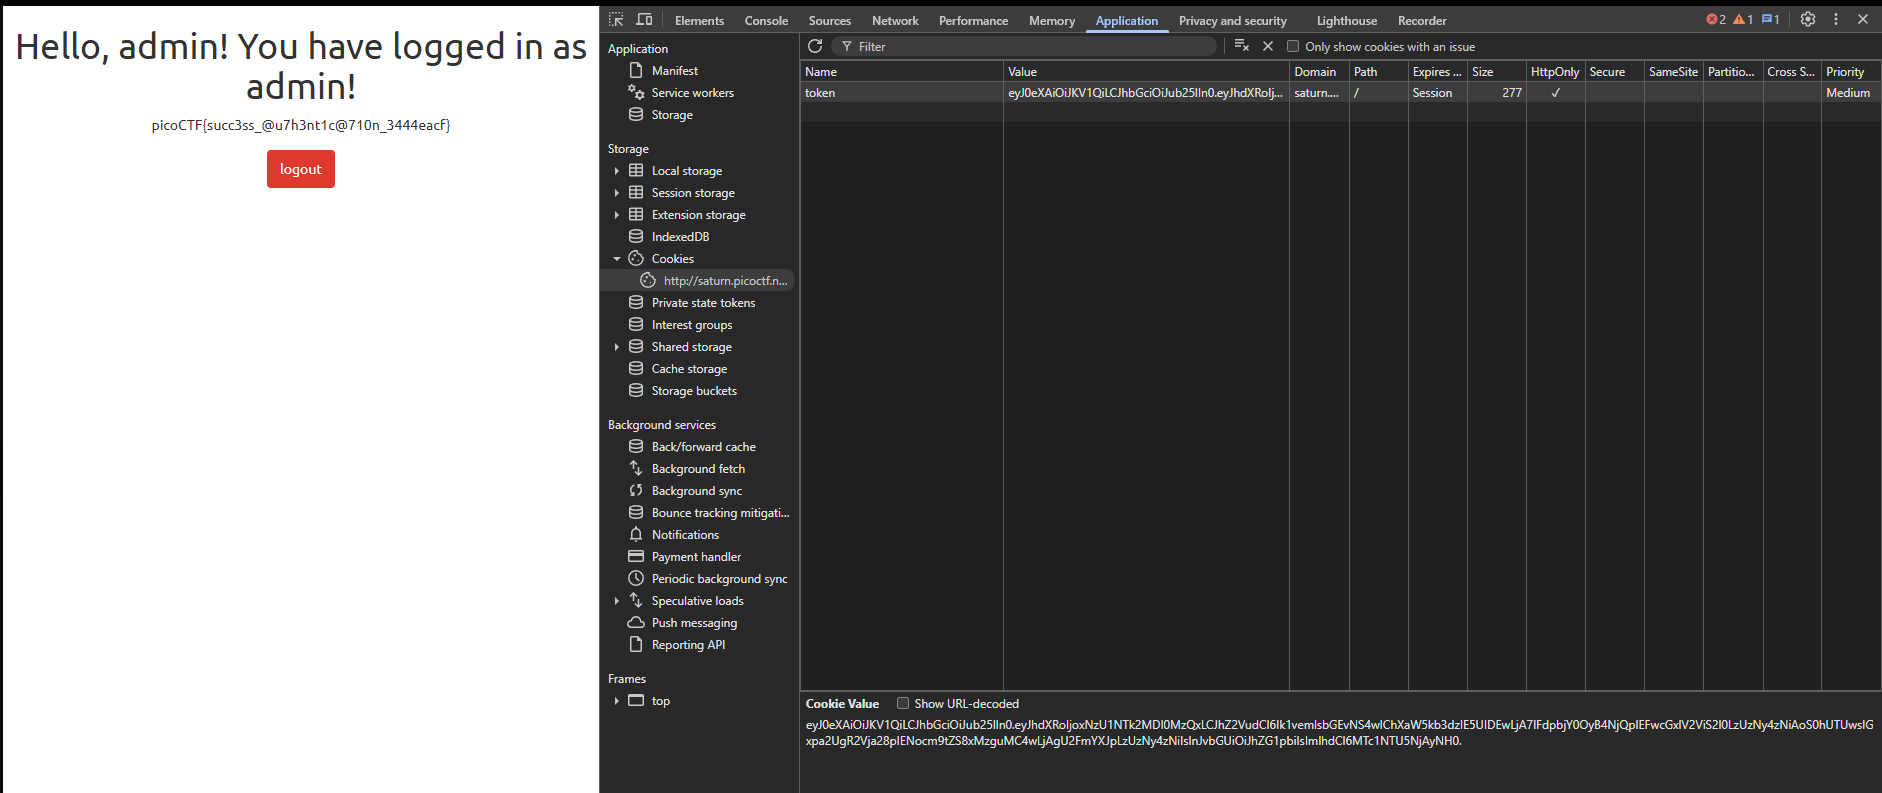Refresh the cookies table
The height and width of the screenshot is (793, 1882).
point(815,46)
